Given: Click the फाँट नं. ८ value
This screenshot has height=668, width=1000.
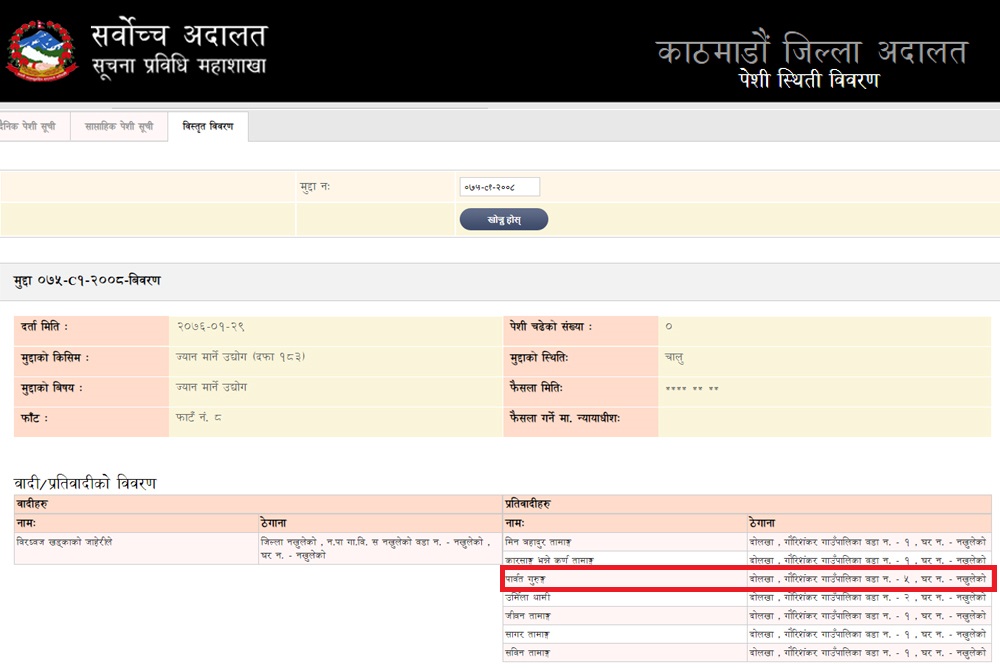Looking at the screenshot, I should 199,417.
